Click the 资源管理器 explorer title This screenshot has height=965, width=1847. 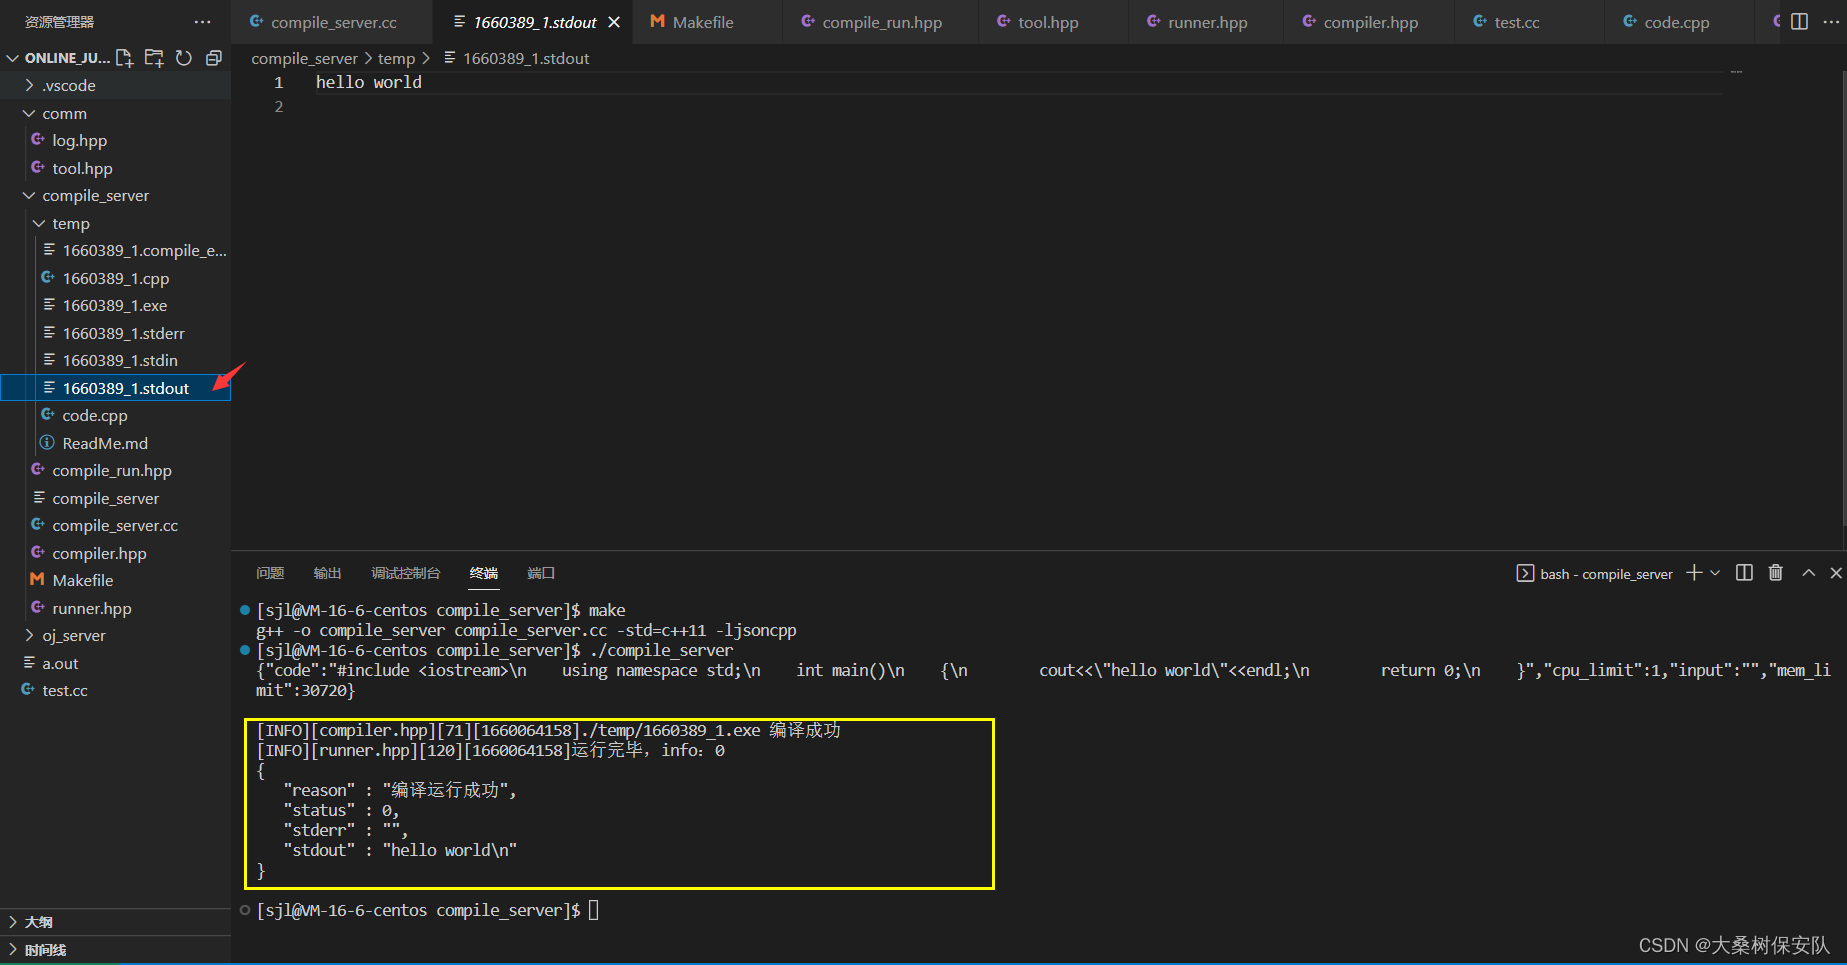pyautogui.click(x=59, y=22)
